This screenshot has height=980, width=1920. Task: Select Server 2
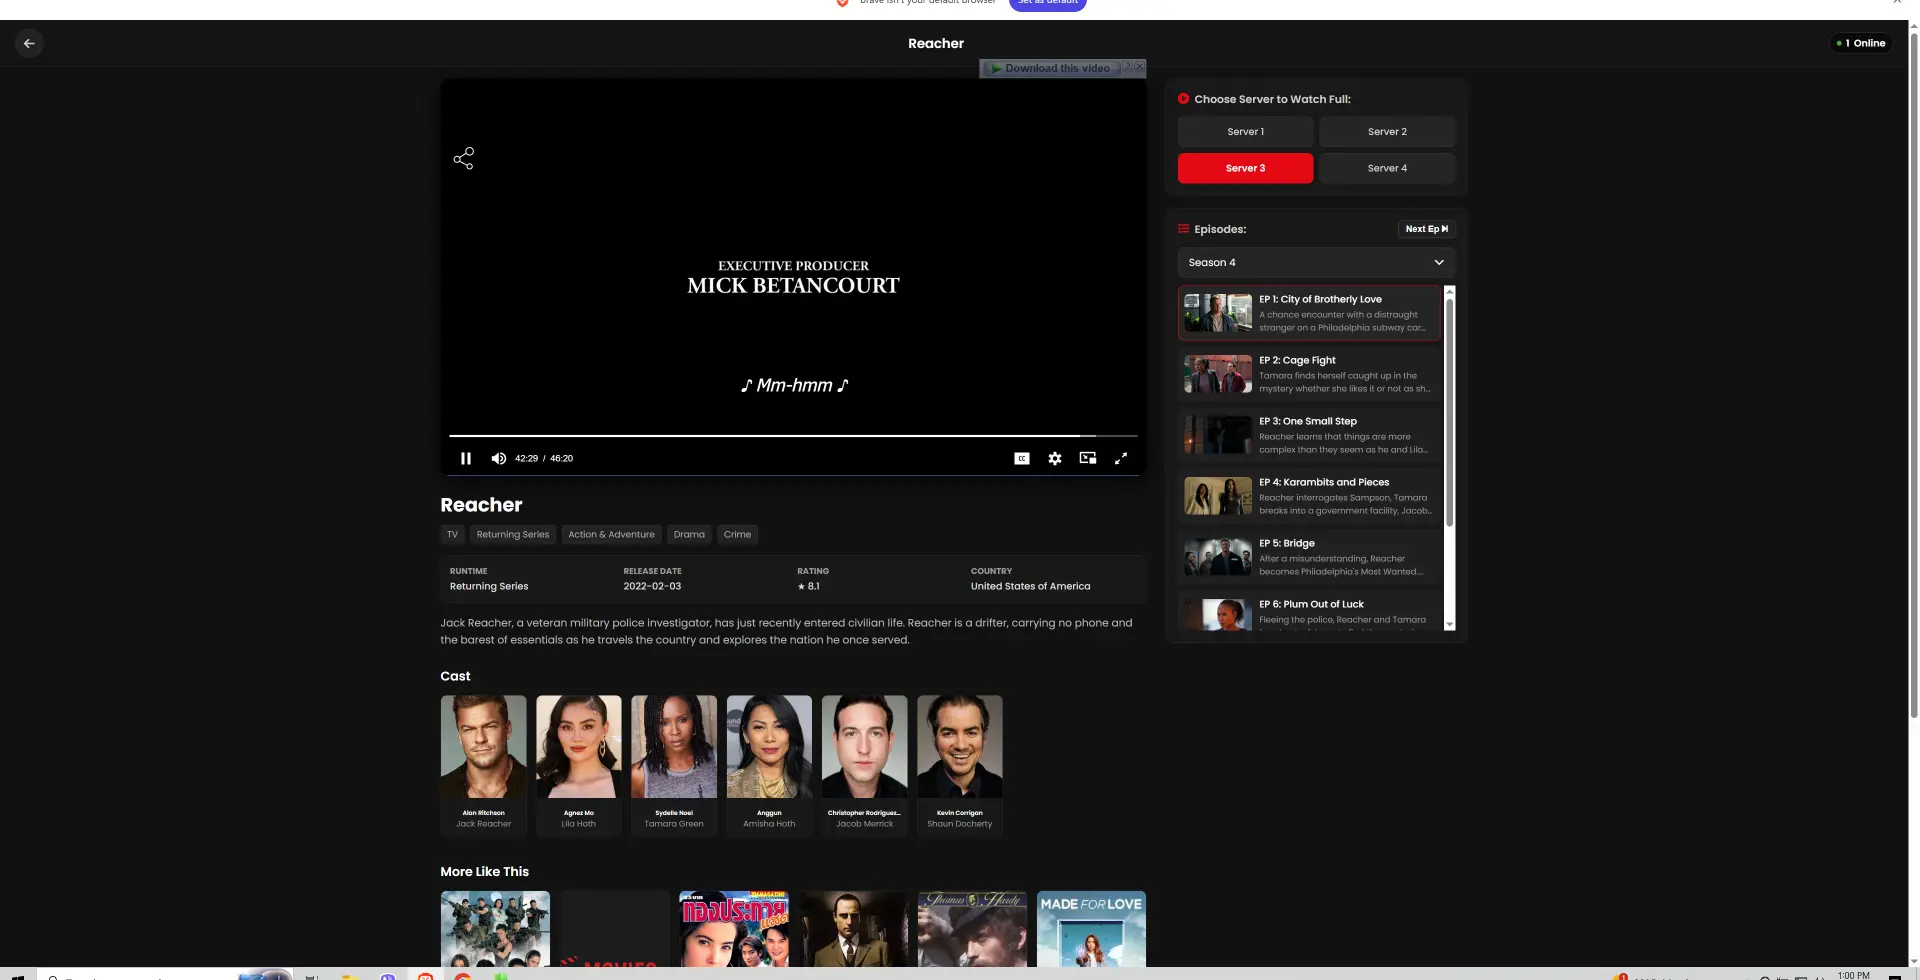pos(1387,132)
